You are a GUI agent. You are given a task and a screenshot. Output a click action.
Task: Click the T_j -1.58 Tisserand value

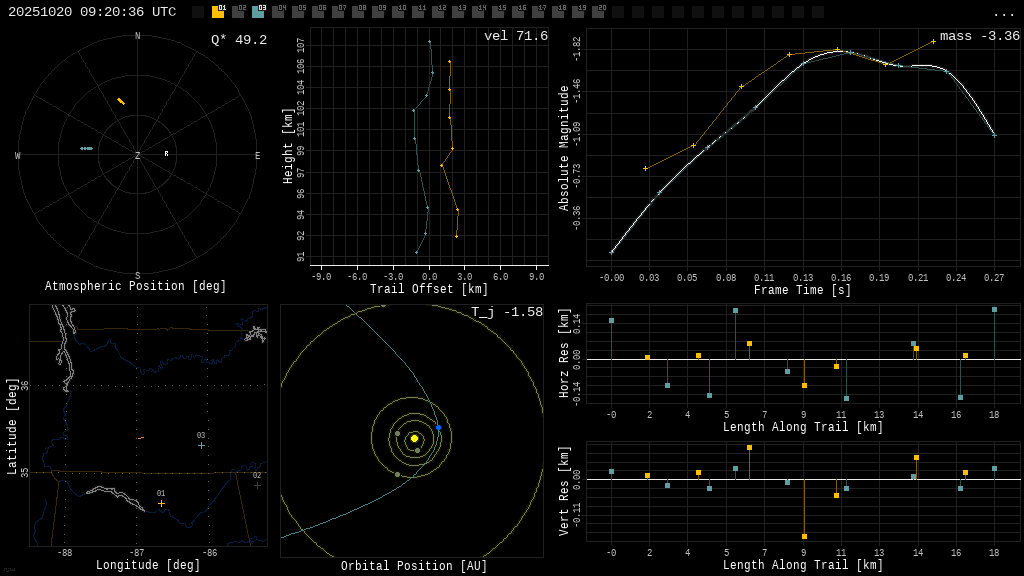coord(507,312)
